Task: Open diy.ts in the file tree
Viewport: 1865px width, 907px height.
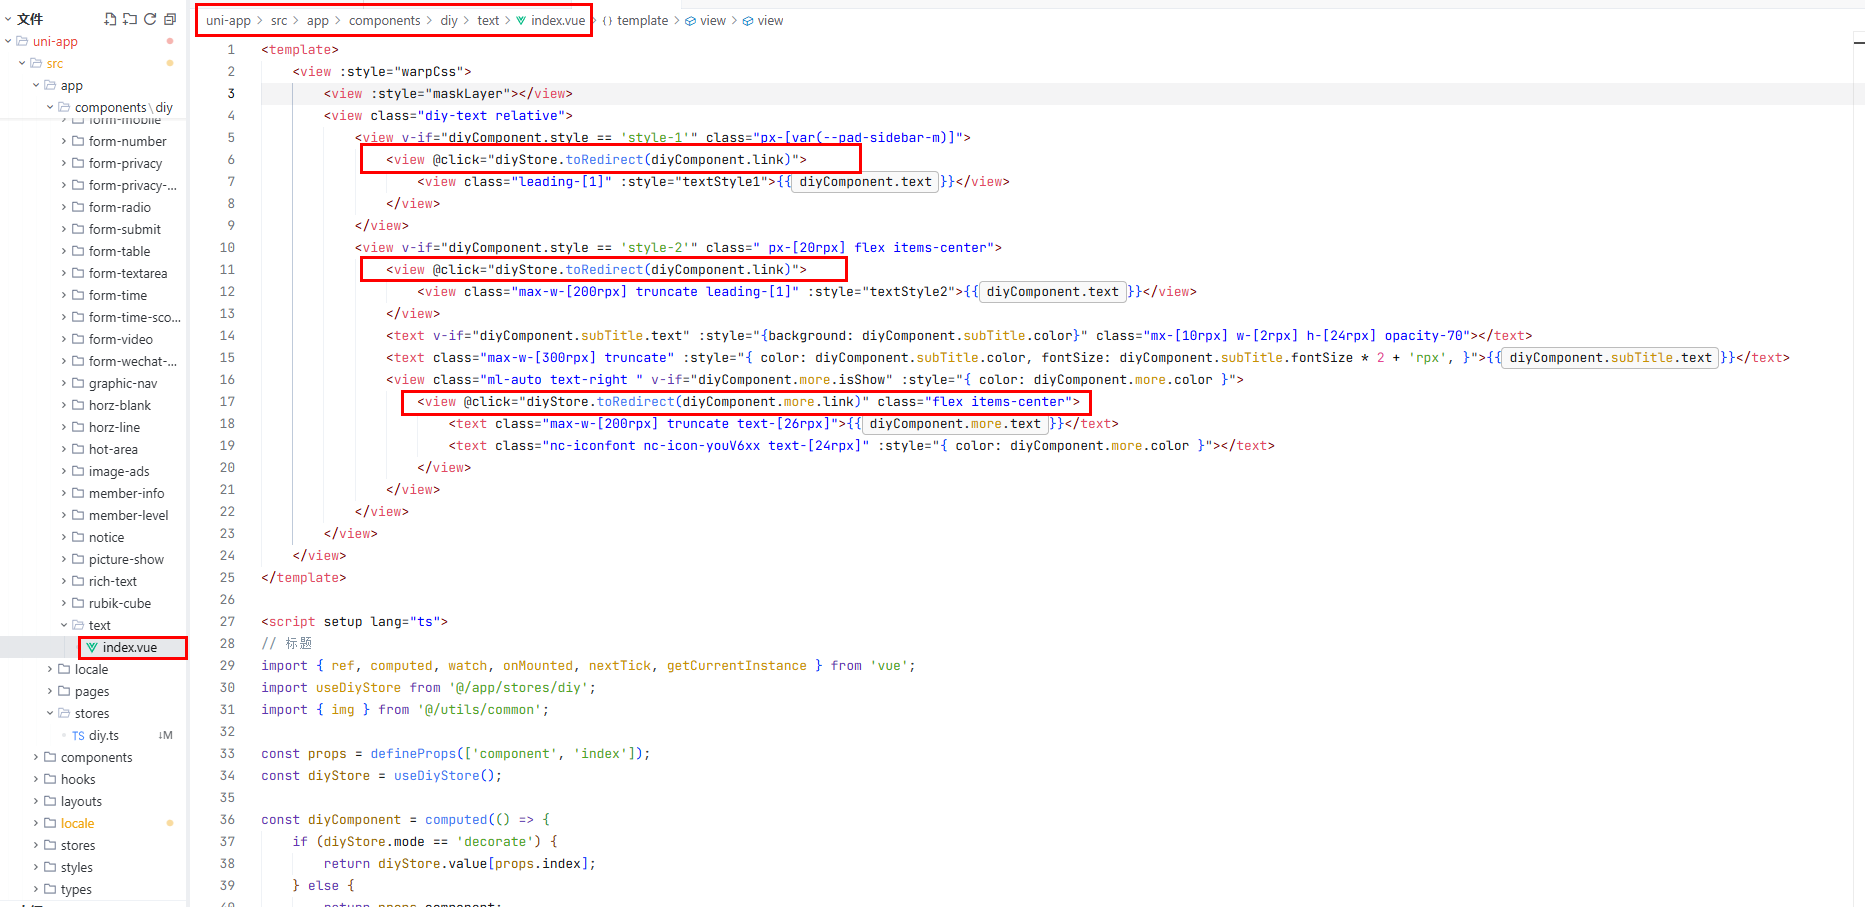Action: (x=103, y=736)
